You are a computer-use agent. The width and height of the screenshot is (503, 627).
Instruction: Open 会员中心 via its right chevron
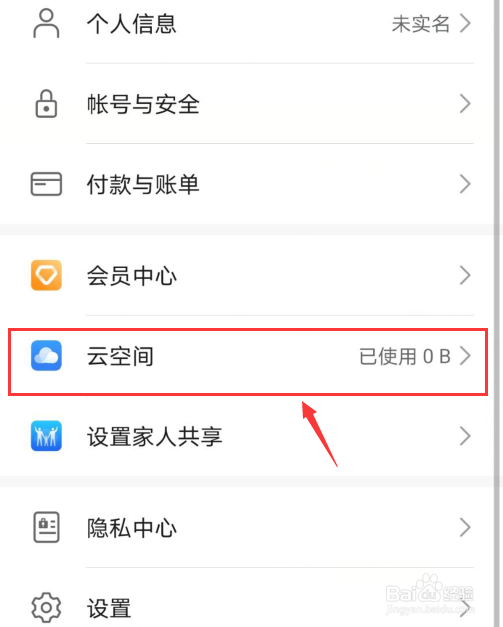[x=465, y=275]
